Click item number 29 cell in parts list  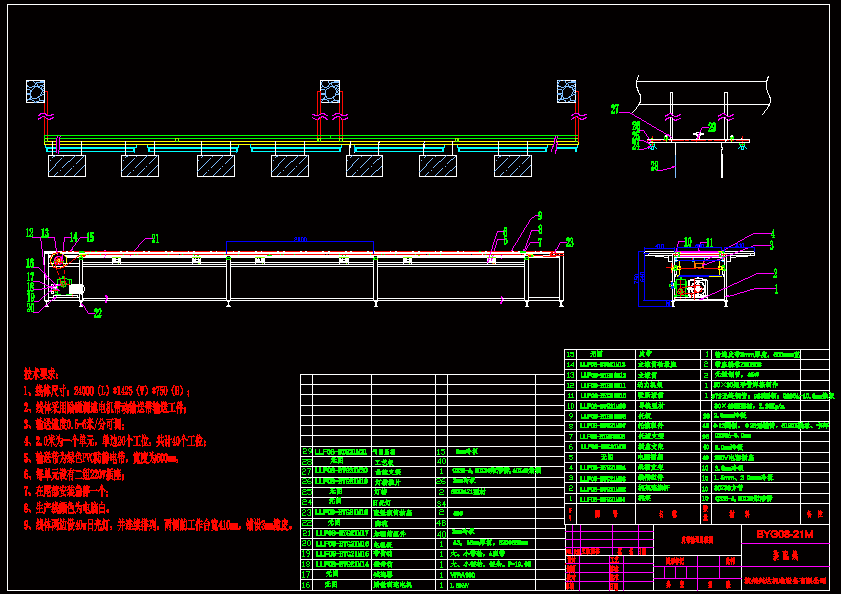click(307, 451)
